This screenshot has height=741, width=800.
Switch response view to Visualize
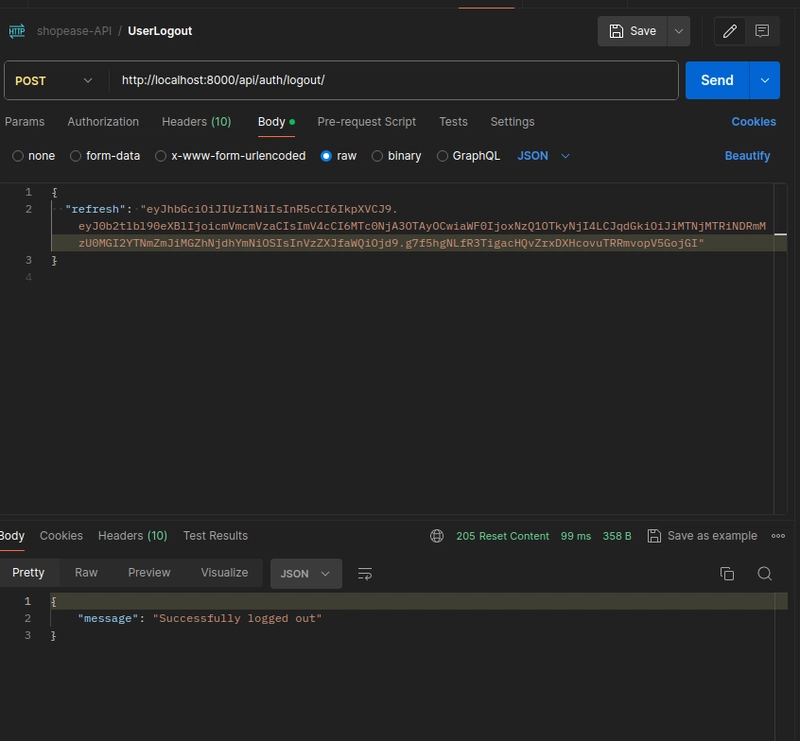click(224, 573)
